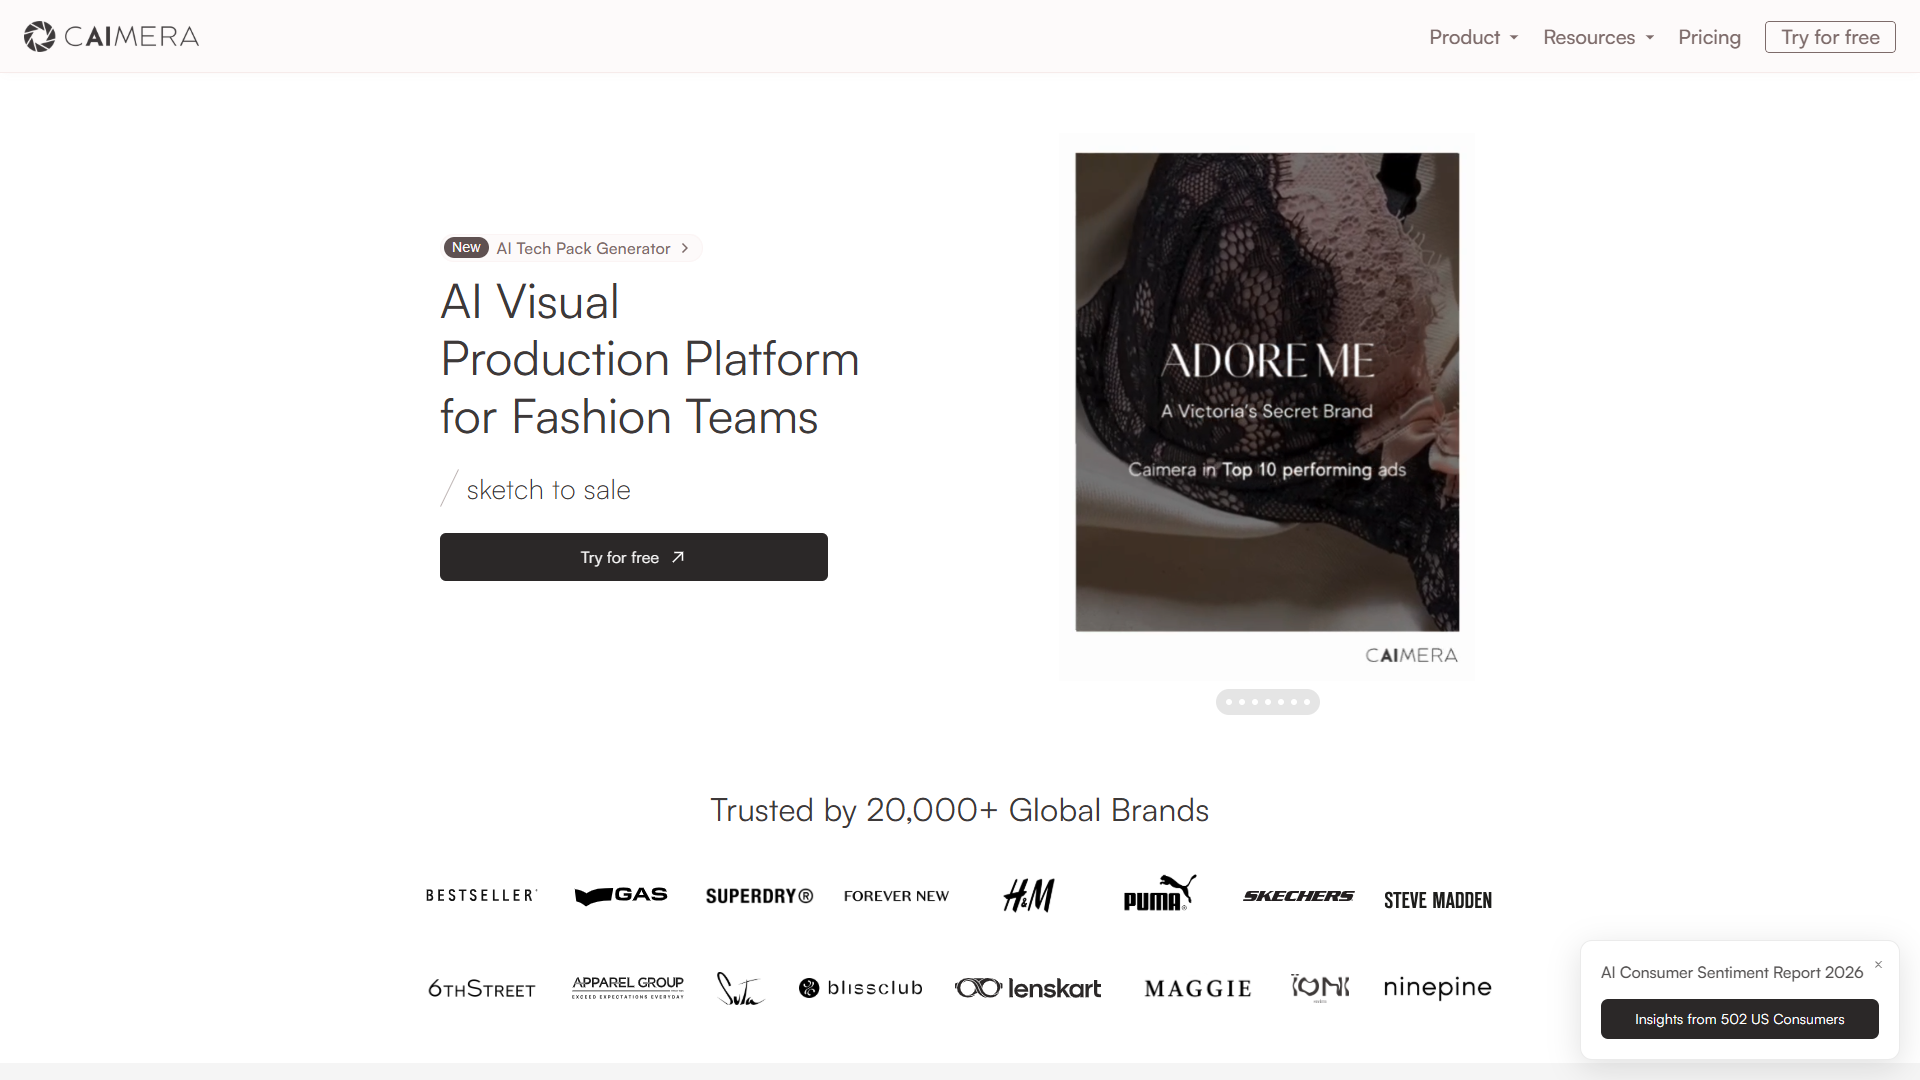This screenshot has height=1080, width=1920.
Task: Click the Adore Me showcase image
Action: 1267,392
